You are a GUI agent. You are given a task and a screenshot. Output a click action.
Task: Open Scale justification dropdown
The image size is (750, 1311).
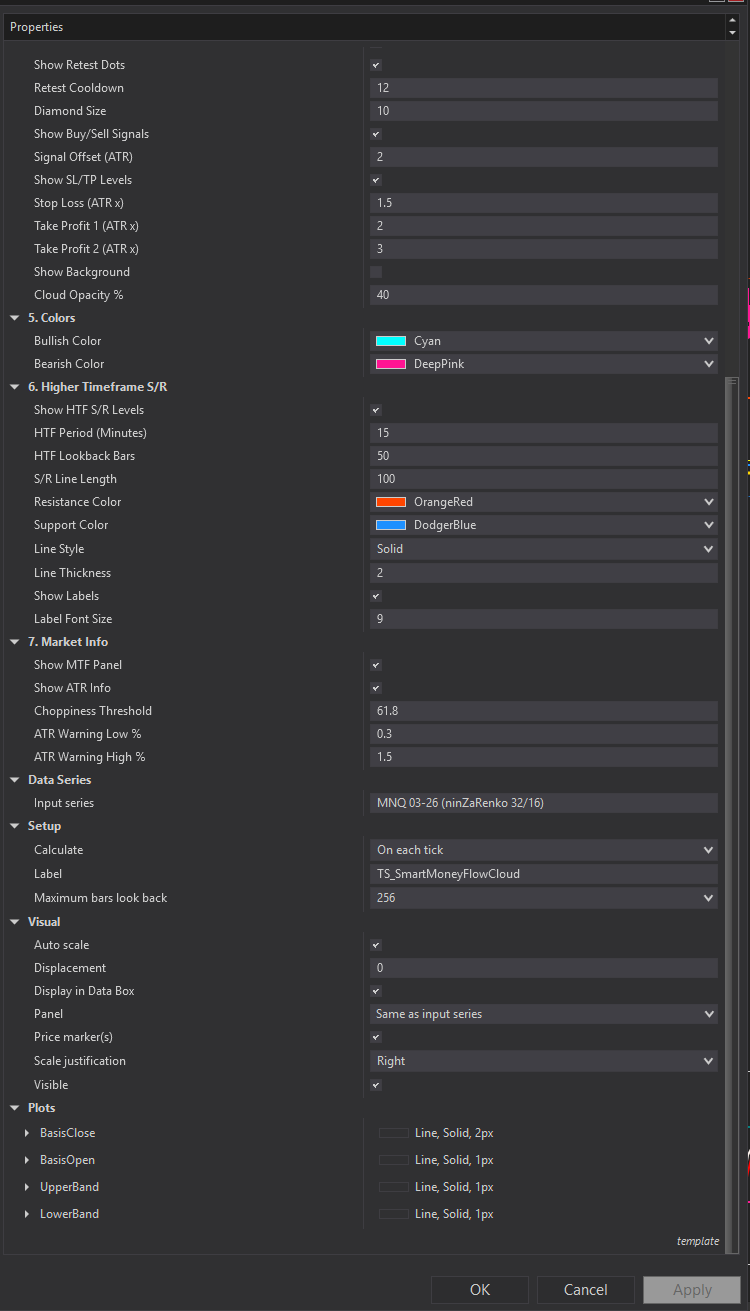coord(543,1061)
